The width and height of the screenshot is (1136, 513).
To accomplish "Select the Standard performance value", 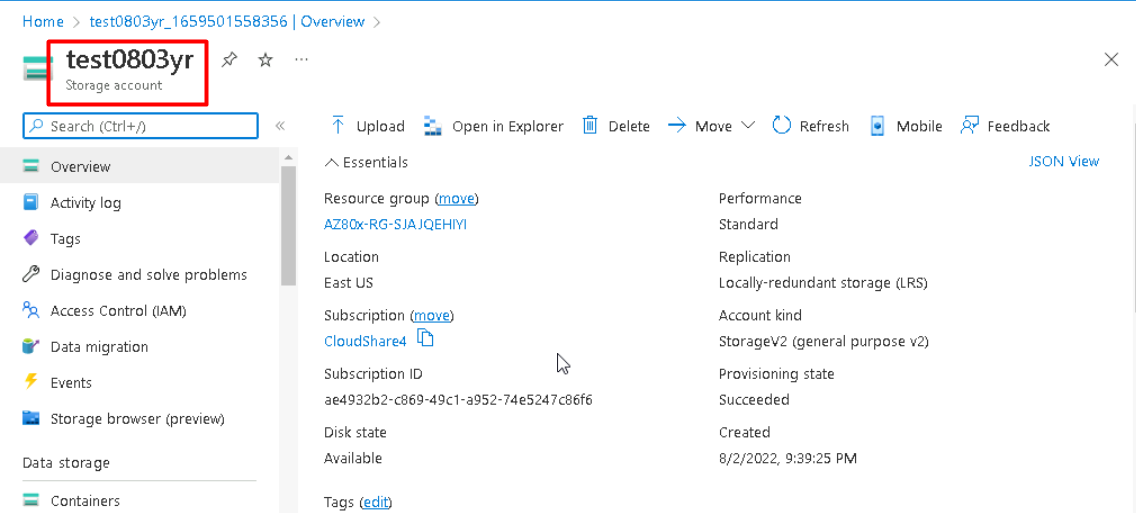I will click(x=748, y=225).
